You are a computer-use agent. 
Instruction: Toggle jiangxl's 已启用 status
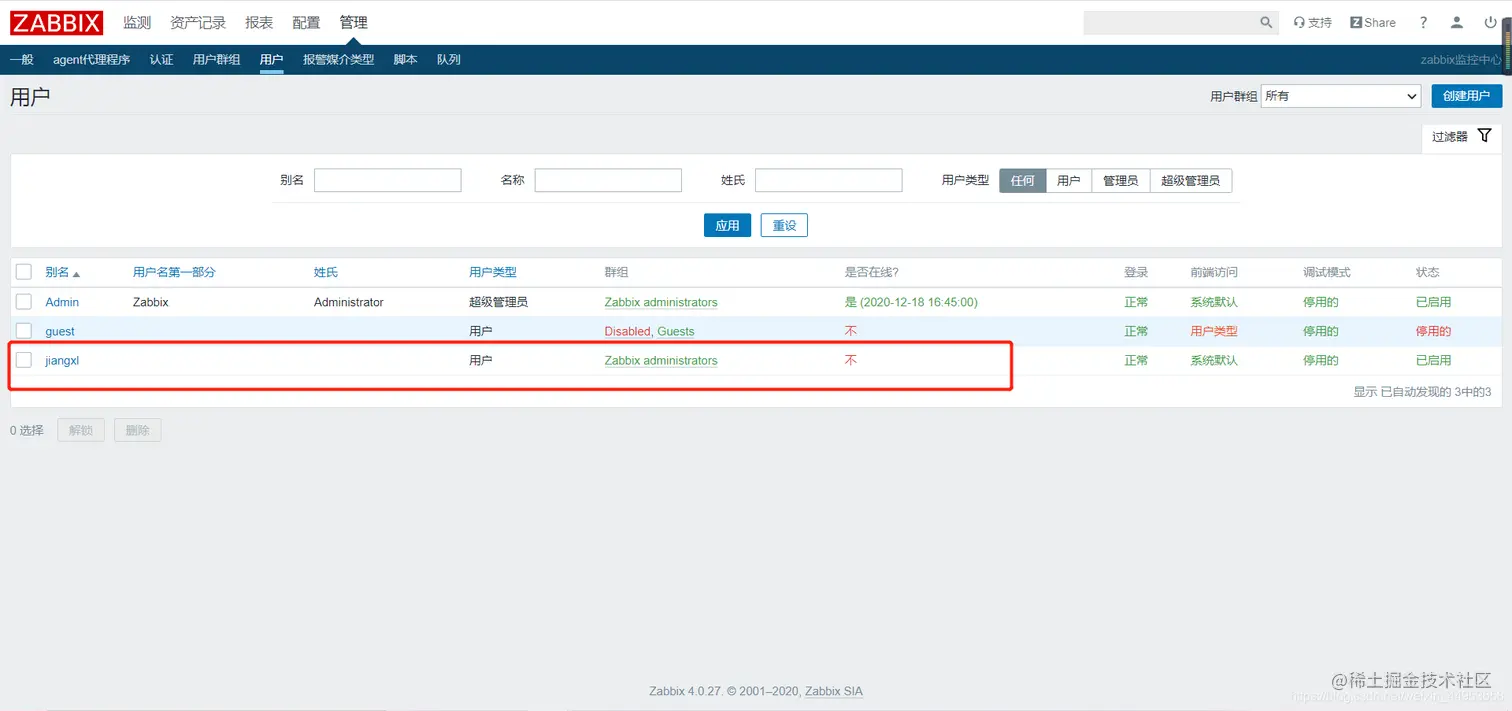point(1433,360)
